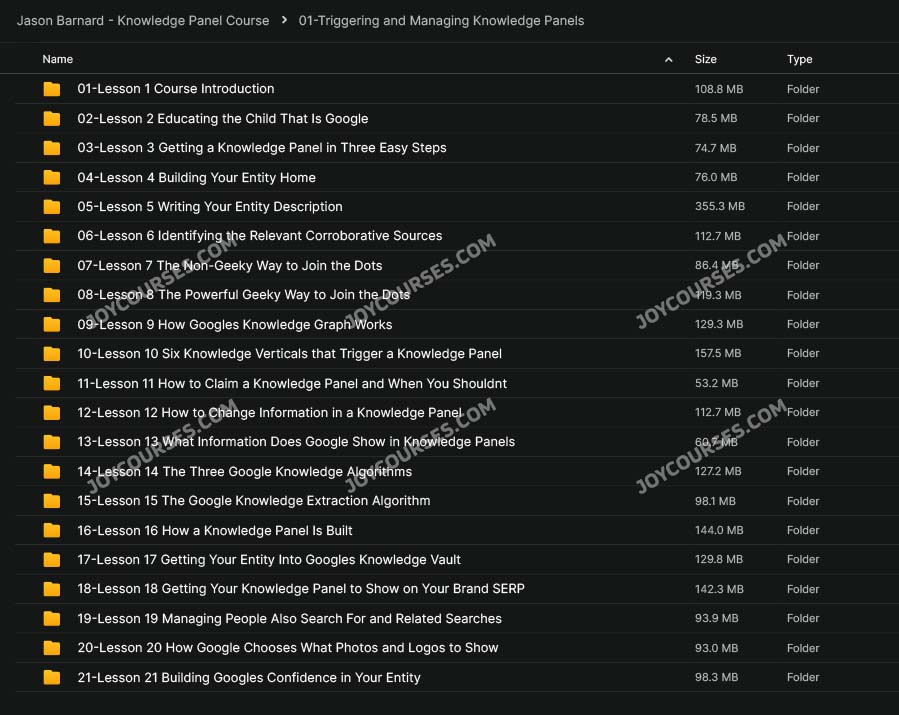
Task: Select 17-Lesson 17 Getting Your Entity Into Knowledge Vault
Action: pyautogui.click(x=269, y=560)
